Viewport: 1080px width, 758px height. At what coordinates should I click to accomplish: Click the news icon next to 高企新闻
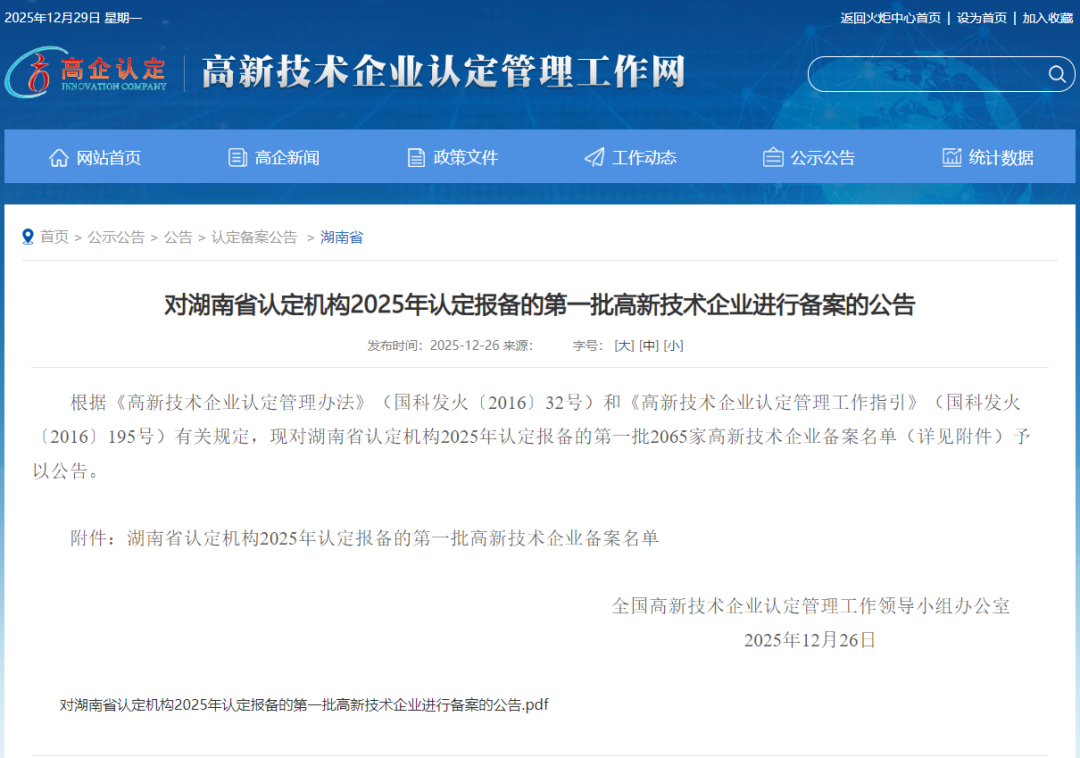pos(237,157)
